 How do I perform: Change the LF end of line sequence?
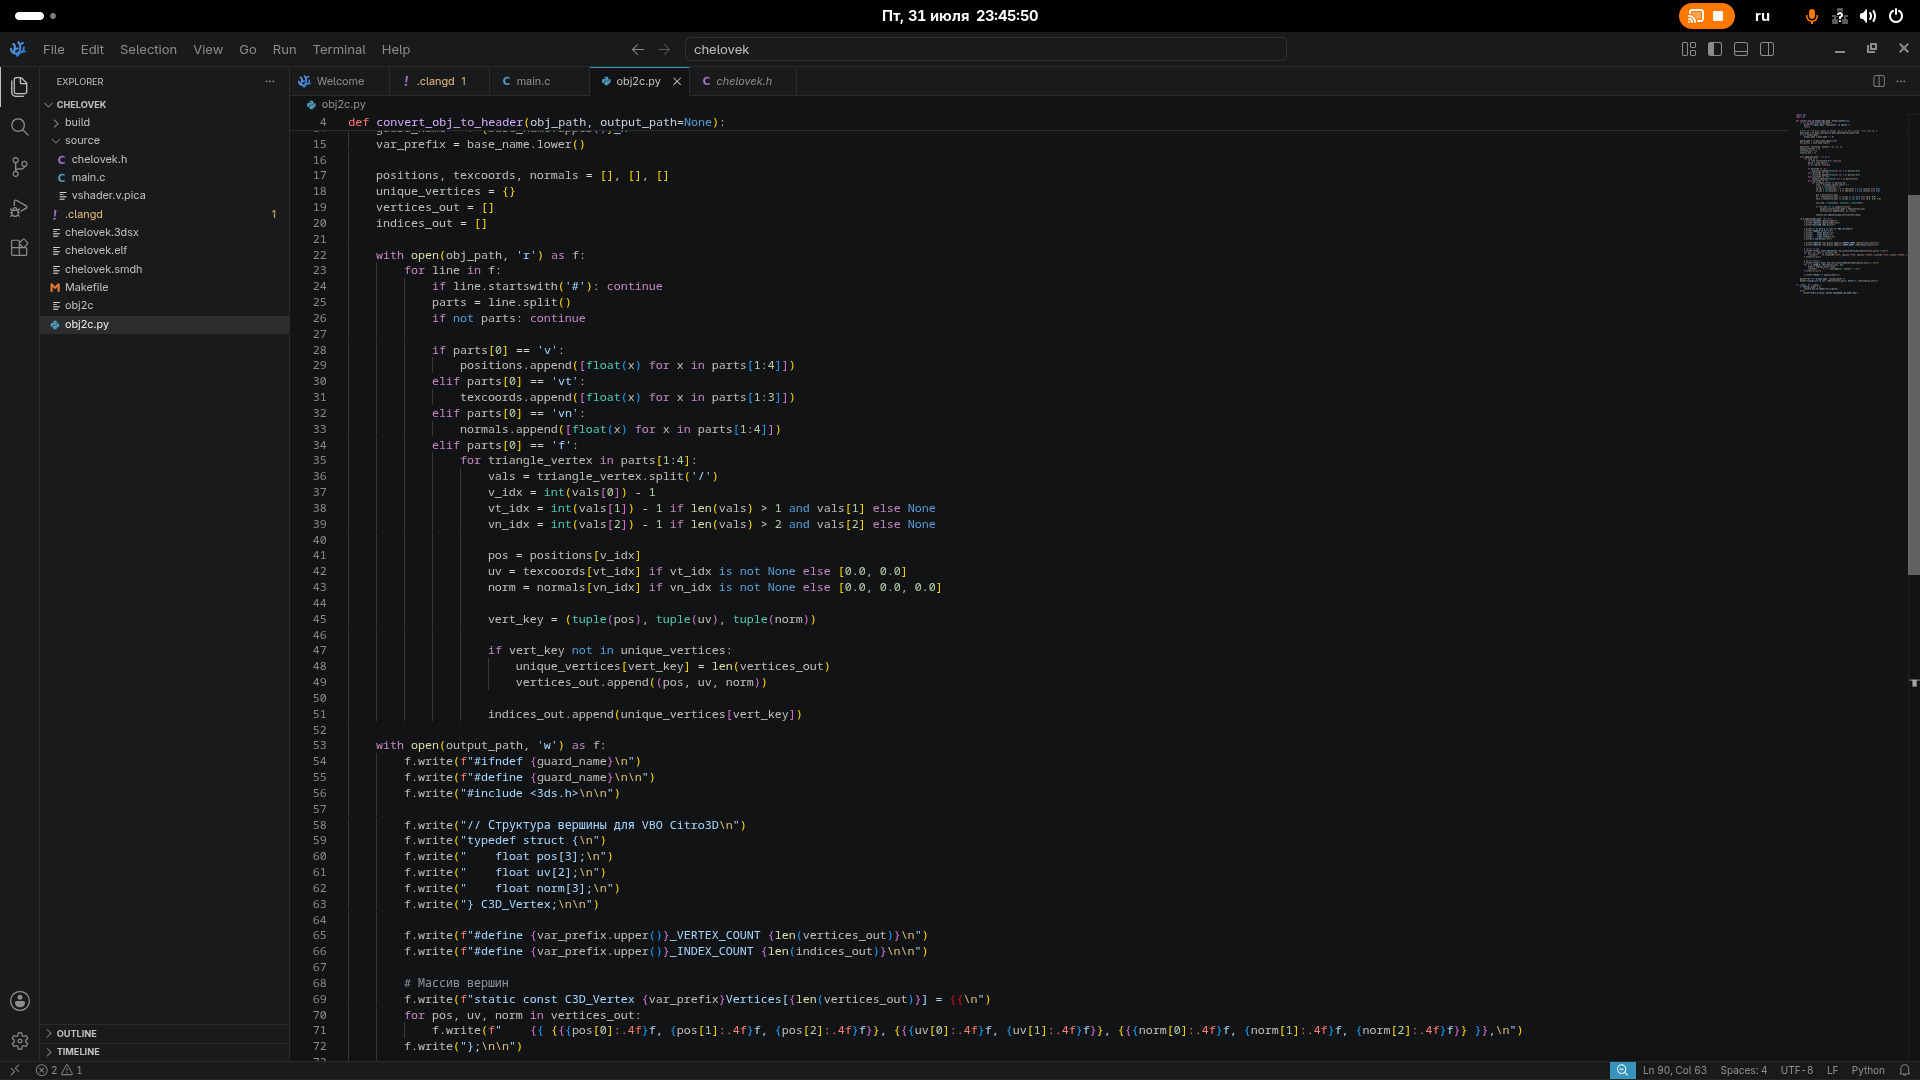pyautogui.click(x=1832, y=1070)
